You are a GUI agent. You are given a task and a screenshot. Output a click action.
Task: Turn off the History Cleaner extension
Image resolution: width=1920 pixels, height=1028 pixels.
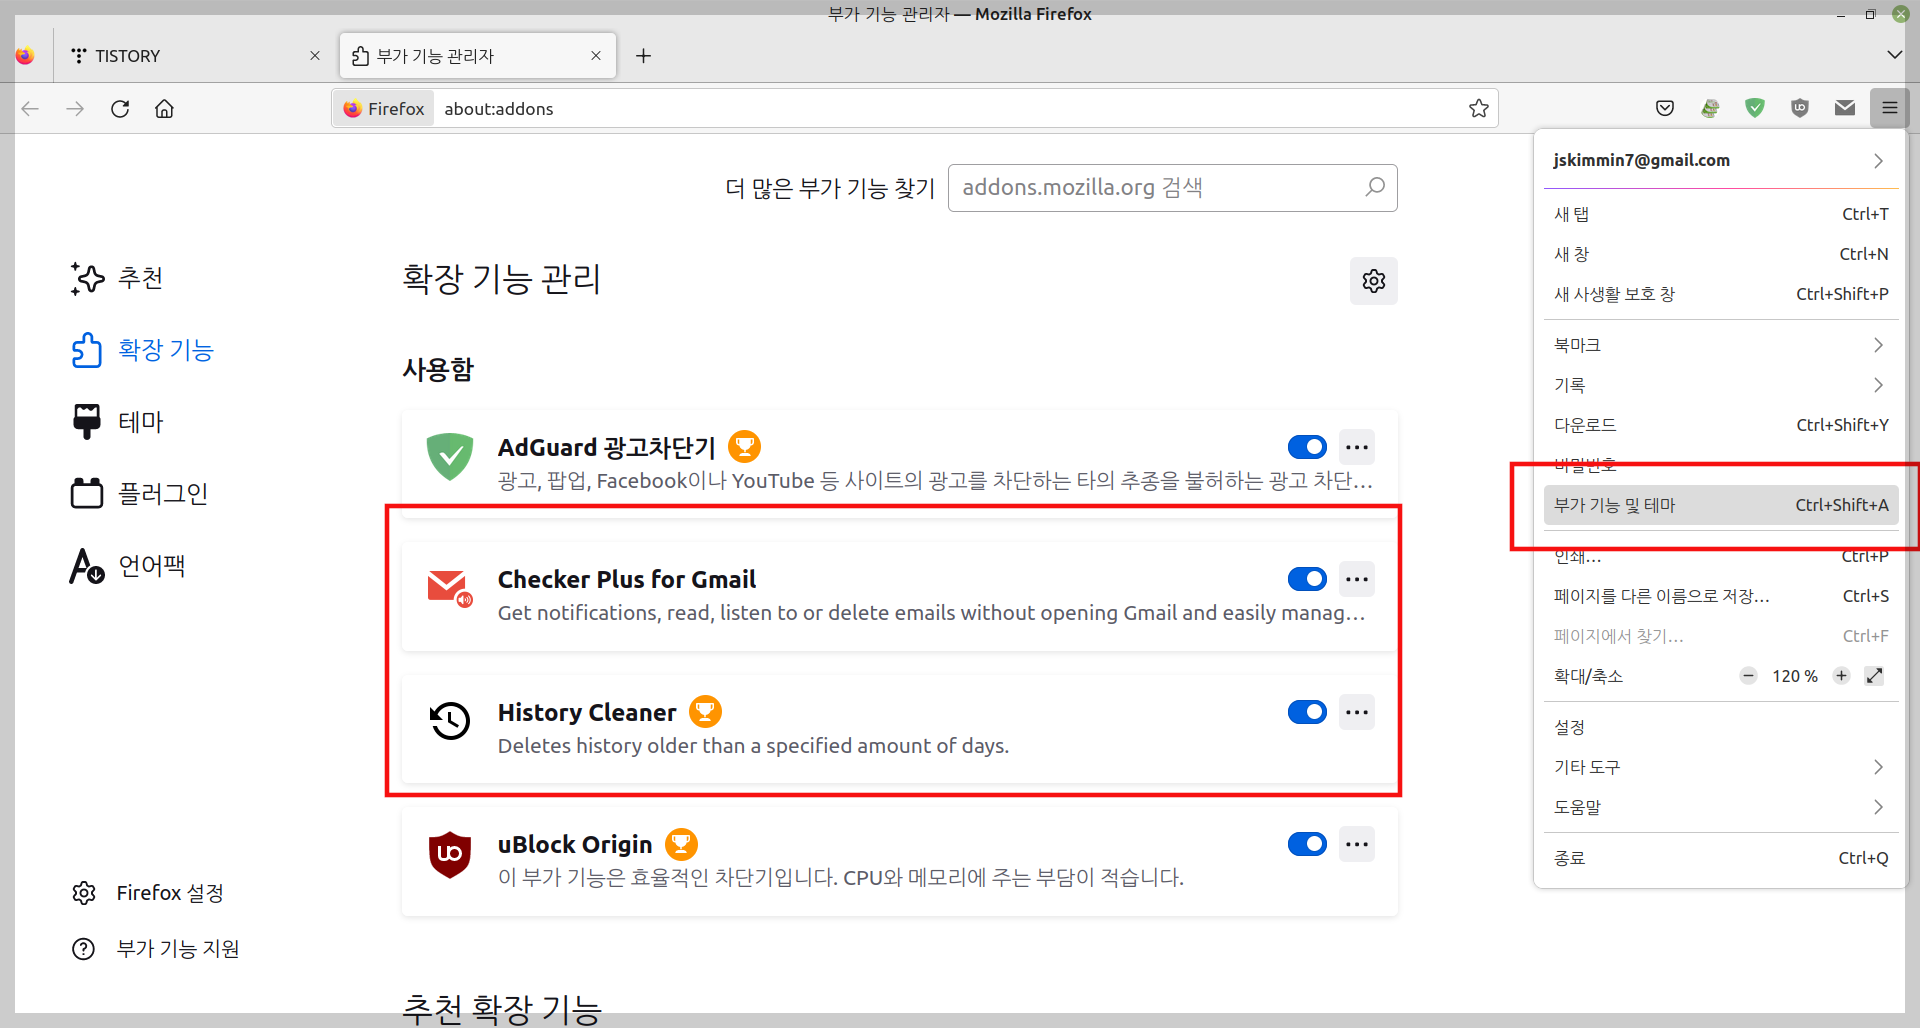1307,712
